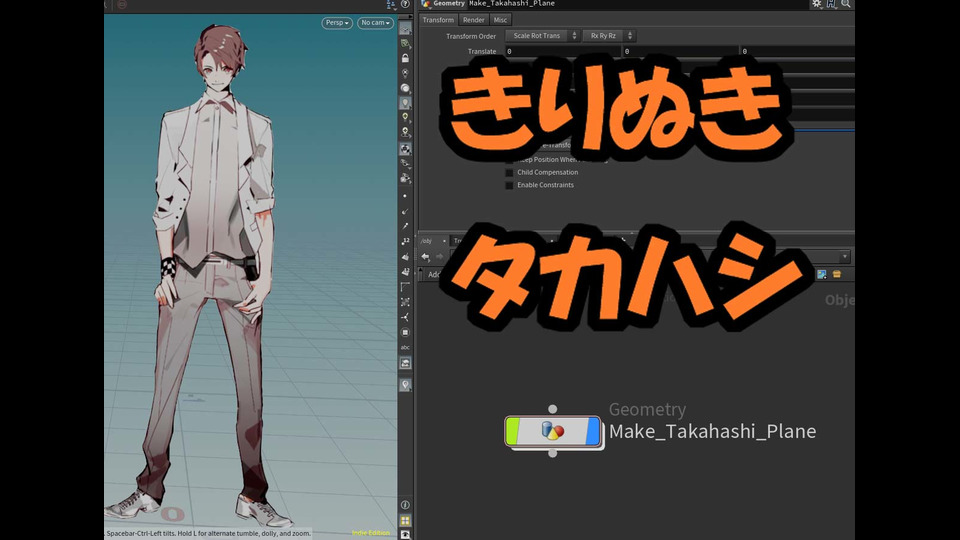Open the No cam camera dropdown

click(x=375, y=23)
